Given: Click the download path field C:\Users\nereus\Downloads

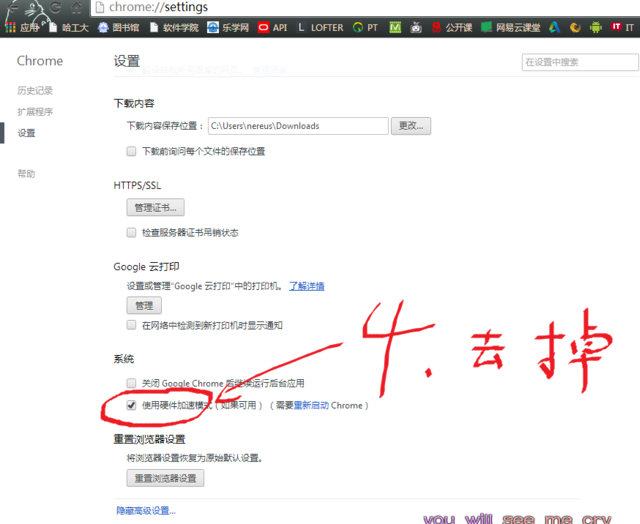Looking at the screenshot, I should coord(298,126).
